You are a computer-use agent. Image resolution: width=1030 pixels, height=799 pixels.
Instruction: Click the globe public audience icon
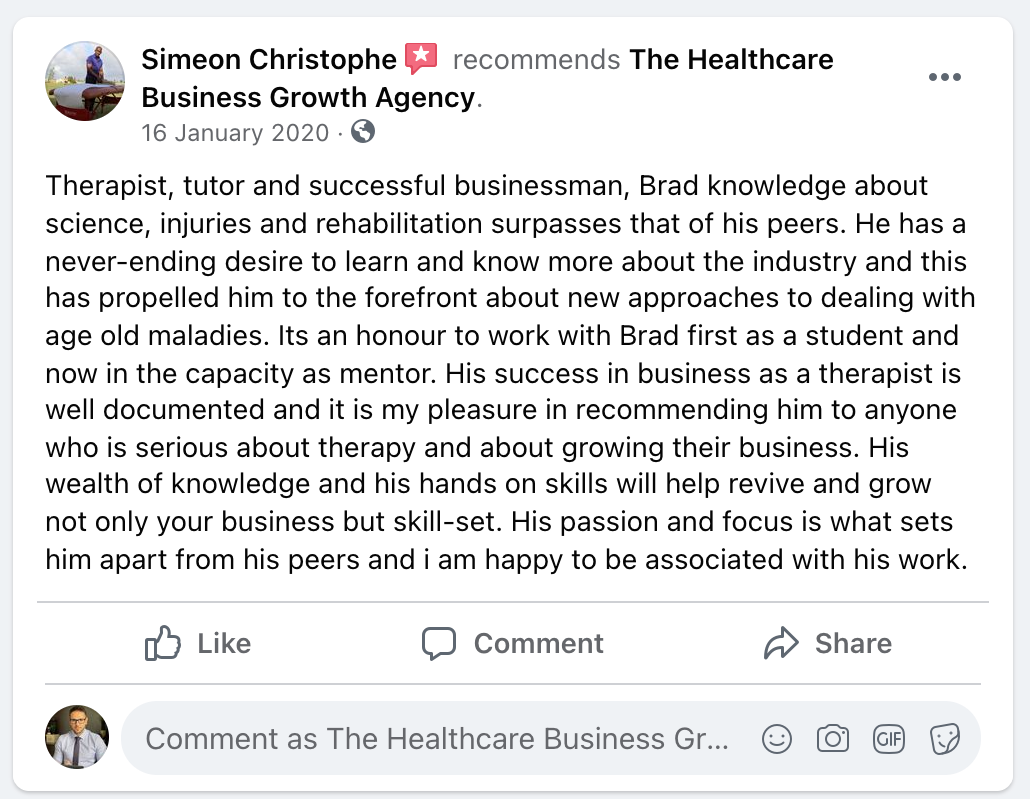pyautogui.click(x=363, y=131)
